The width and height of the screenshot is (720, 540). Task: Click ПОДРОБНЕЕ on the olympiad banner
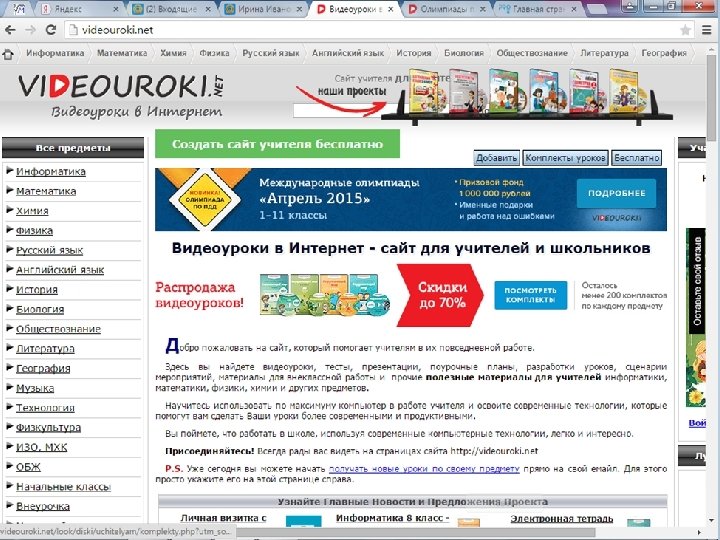pos(616,193)
